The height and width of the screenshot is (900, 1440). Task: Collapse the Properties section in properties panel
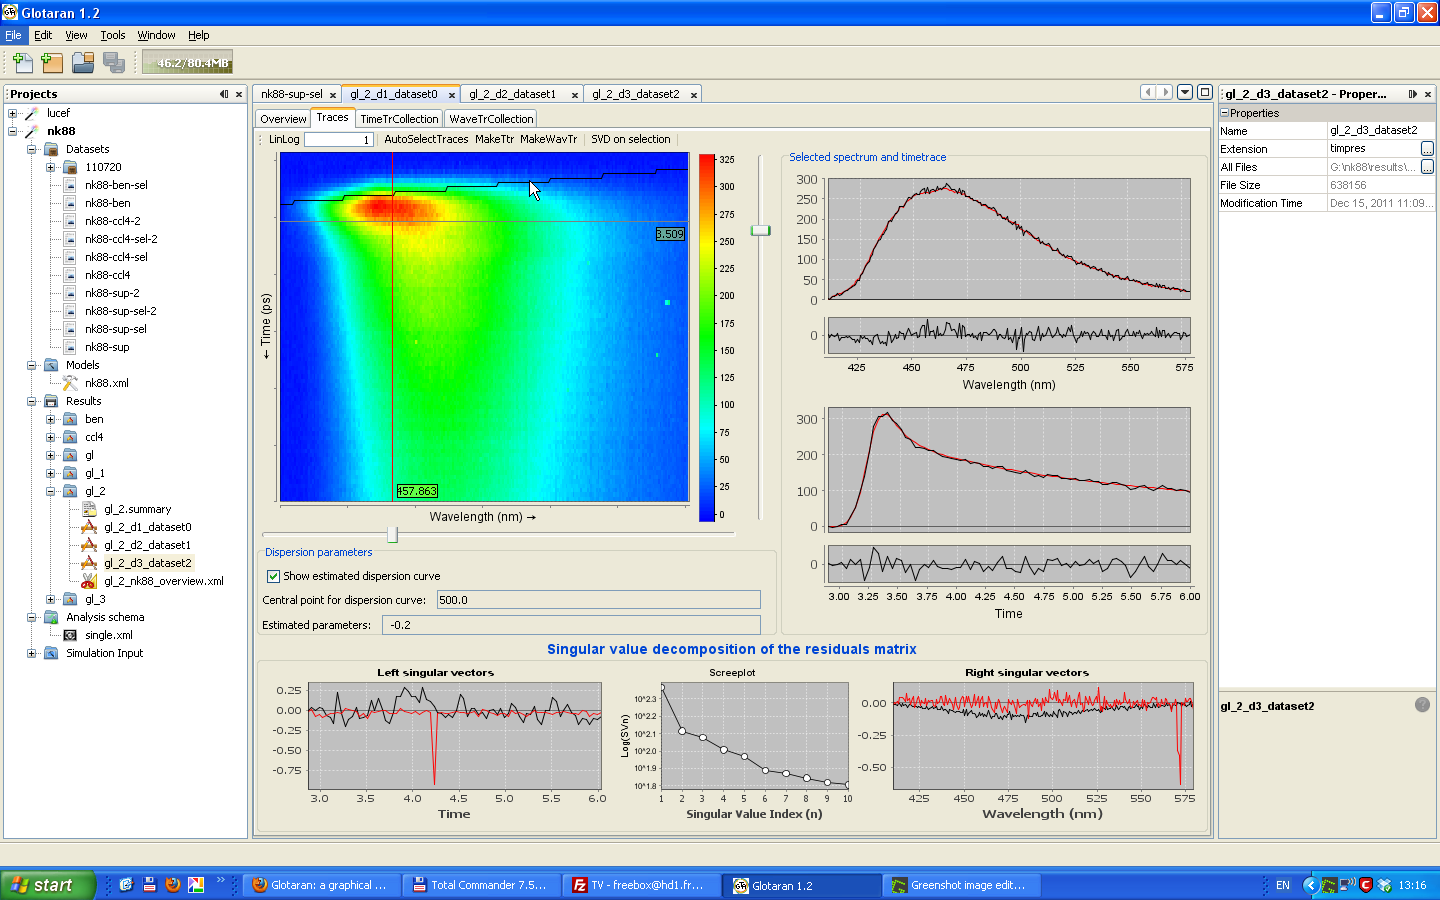click(x=1224, y=113)
